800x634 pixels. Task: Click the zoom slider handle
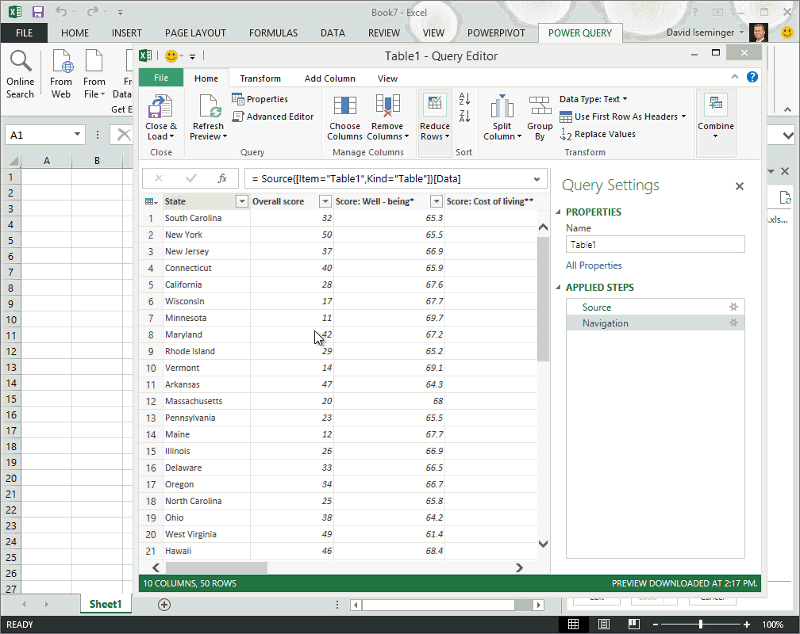click(x=701, y=624)
